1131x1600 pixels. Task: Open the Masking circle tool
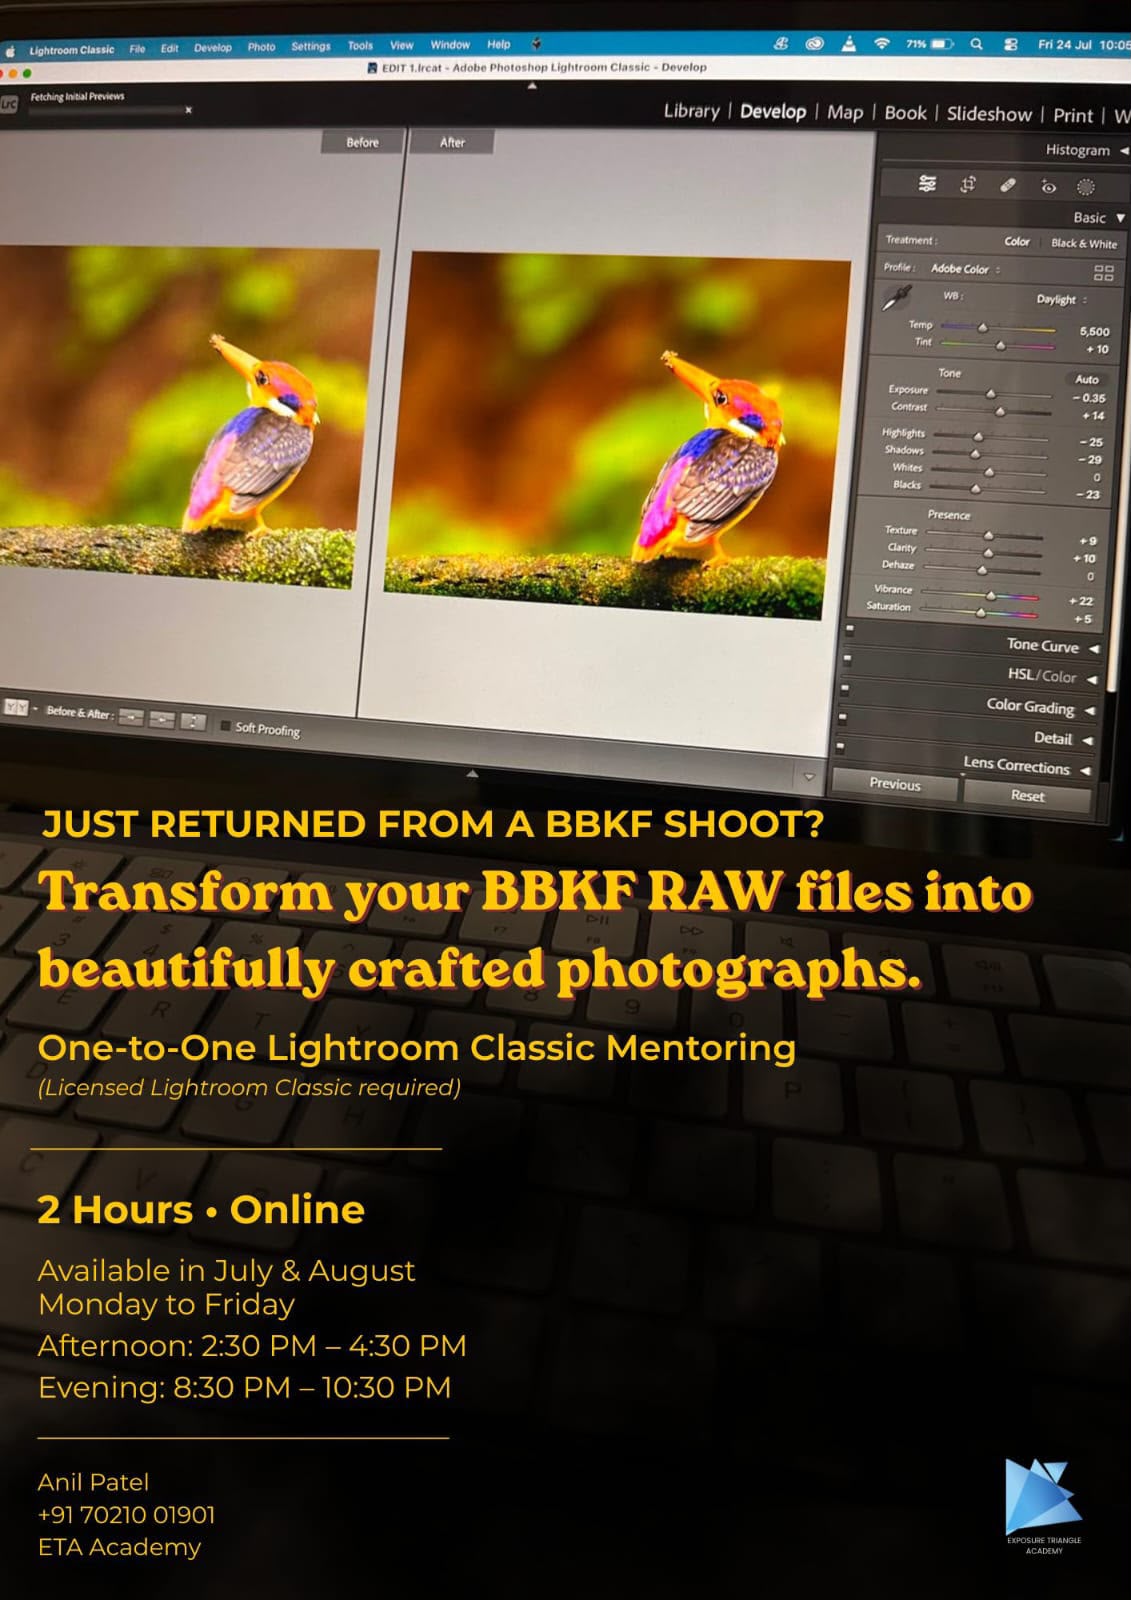tap(1086, 187)
